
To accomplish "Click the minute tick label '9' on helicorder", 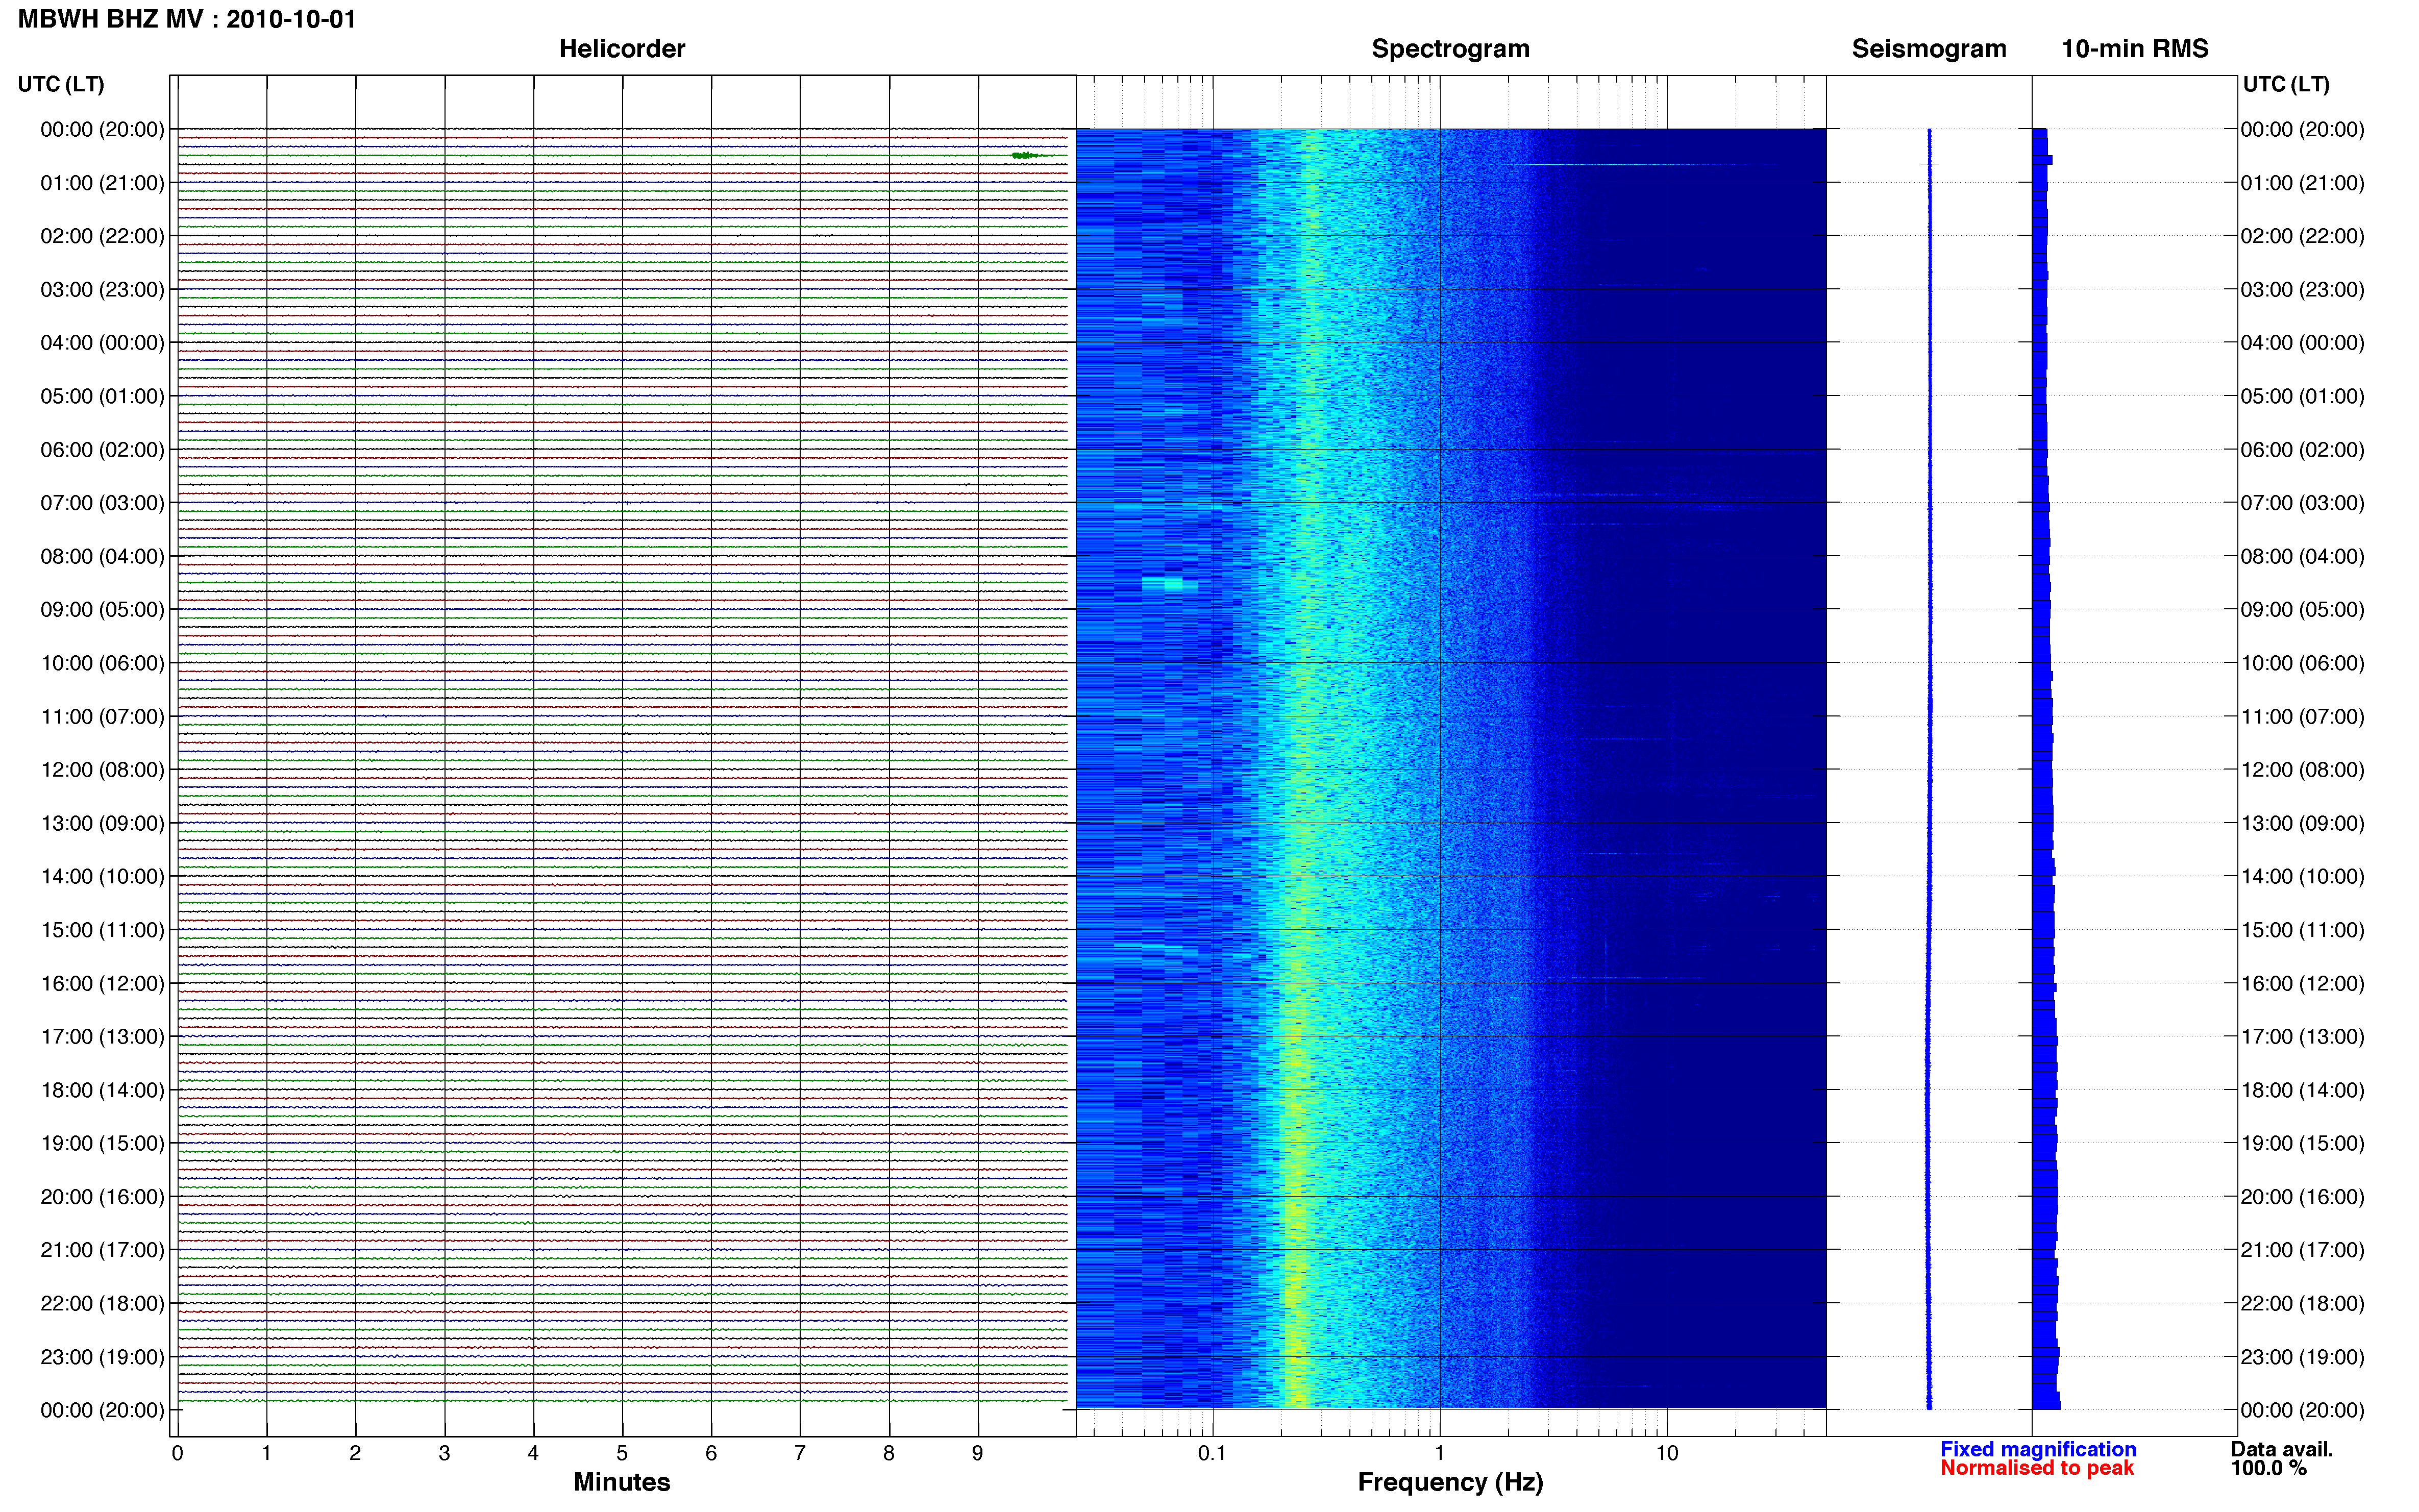I will (978, 1453).
